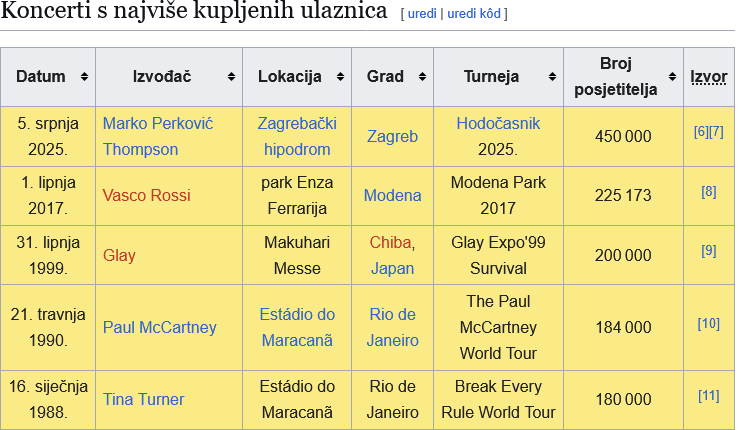Open the blue Estádio do Maracanã link
Image resolution: width=739 pixels, height=430 pixels.
pyautogui.click(x=297, y=327)
